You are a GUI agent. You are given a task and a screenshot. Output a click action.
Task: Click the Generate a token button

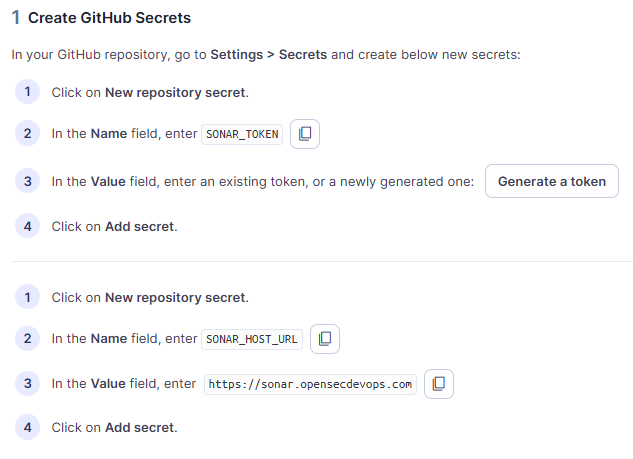pyautogui.click(x=552, y=181)
